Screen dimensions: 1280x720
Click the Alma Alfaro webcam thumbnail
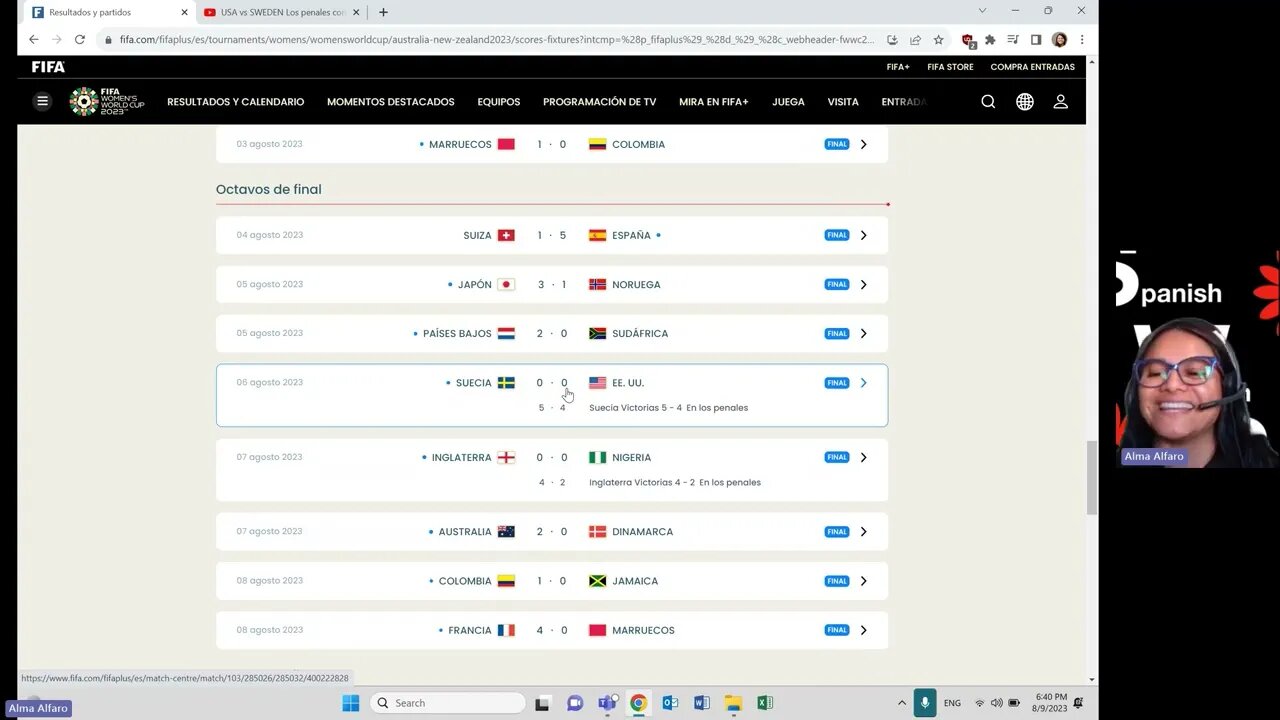click(x=1197, y=359)
